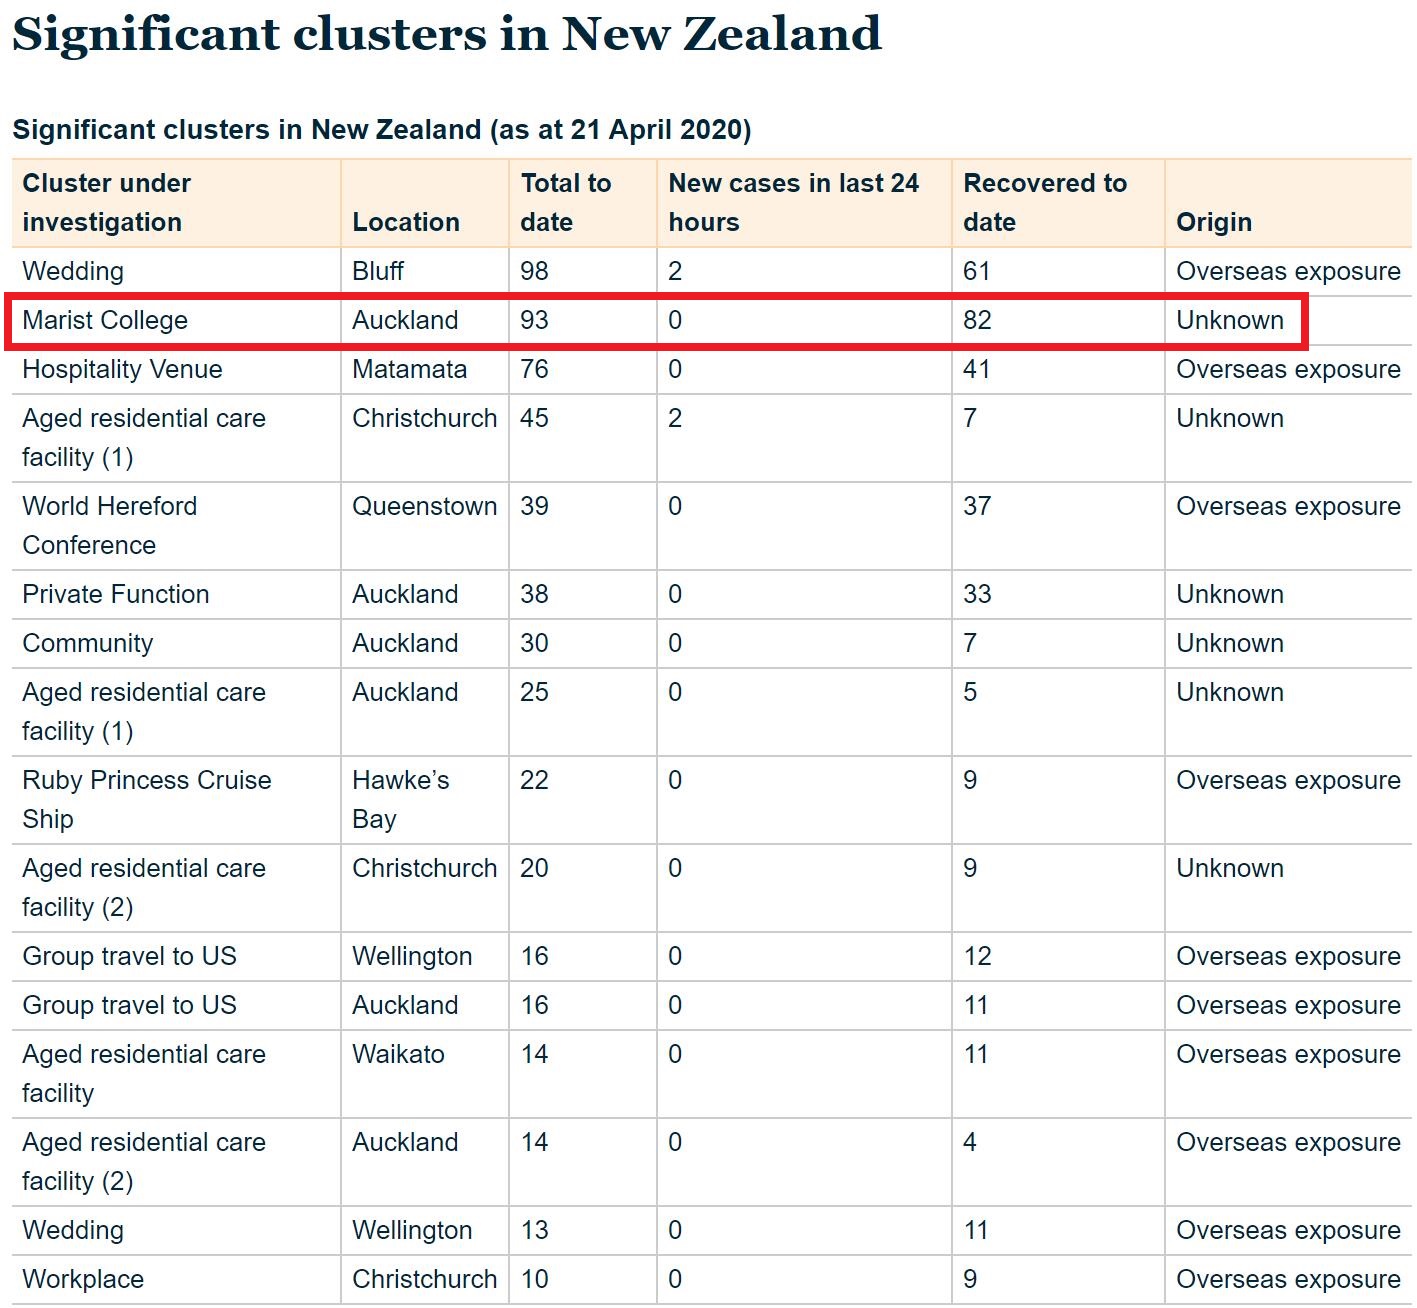The width and height of the screenshot is (1417, 1308).
Task: Click total '39' in the World Hereford row
Action: 534,506
